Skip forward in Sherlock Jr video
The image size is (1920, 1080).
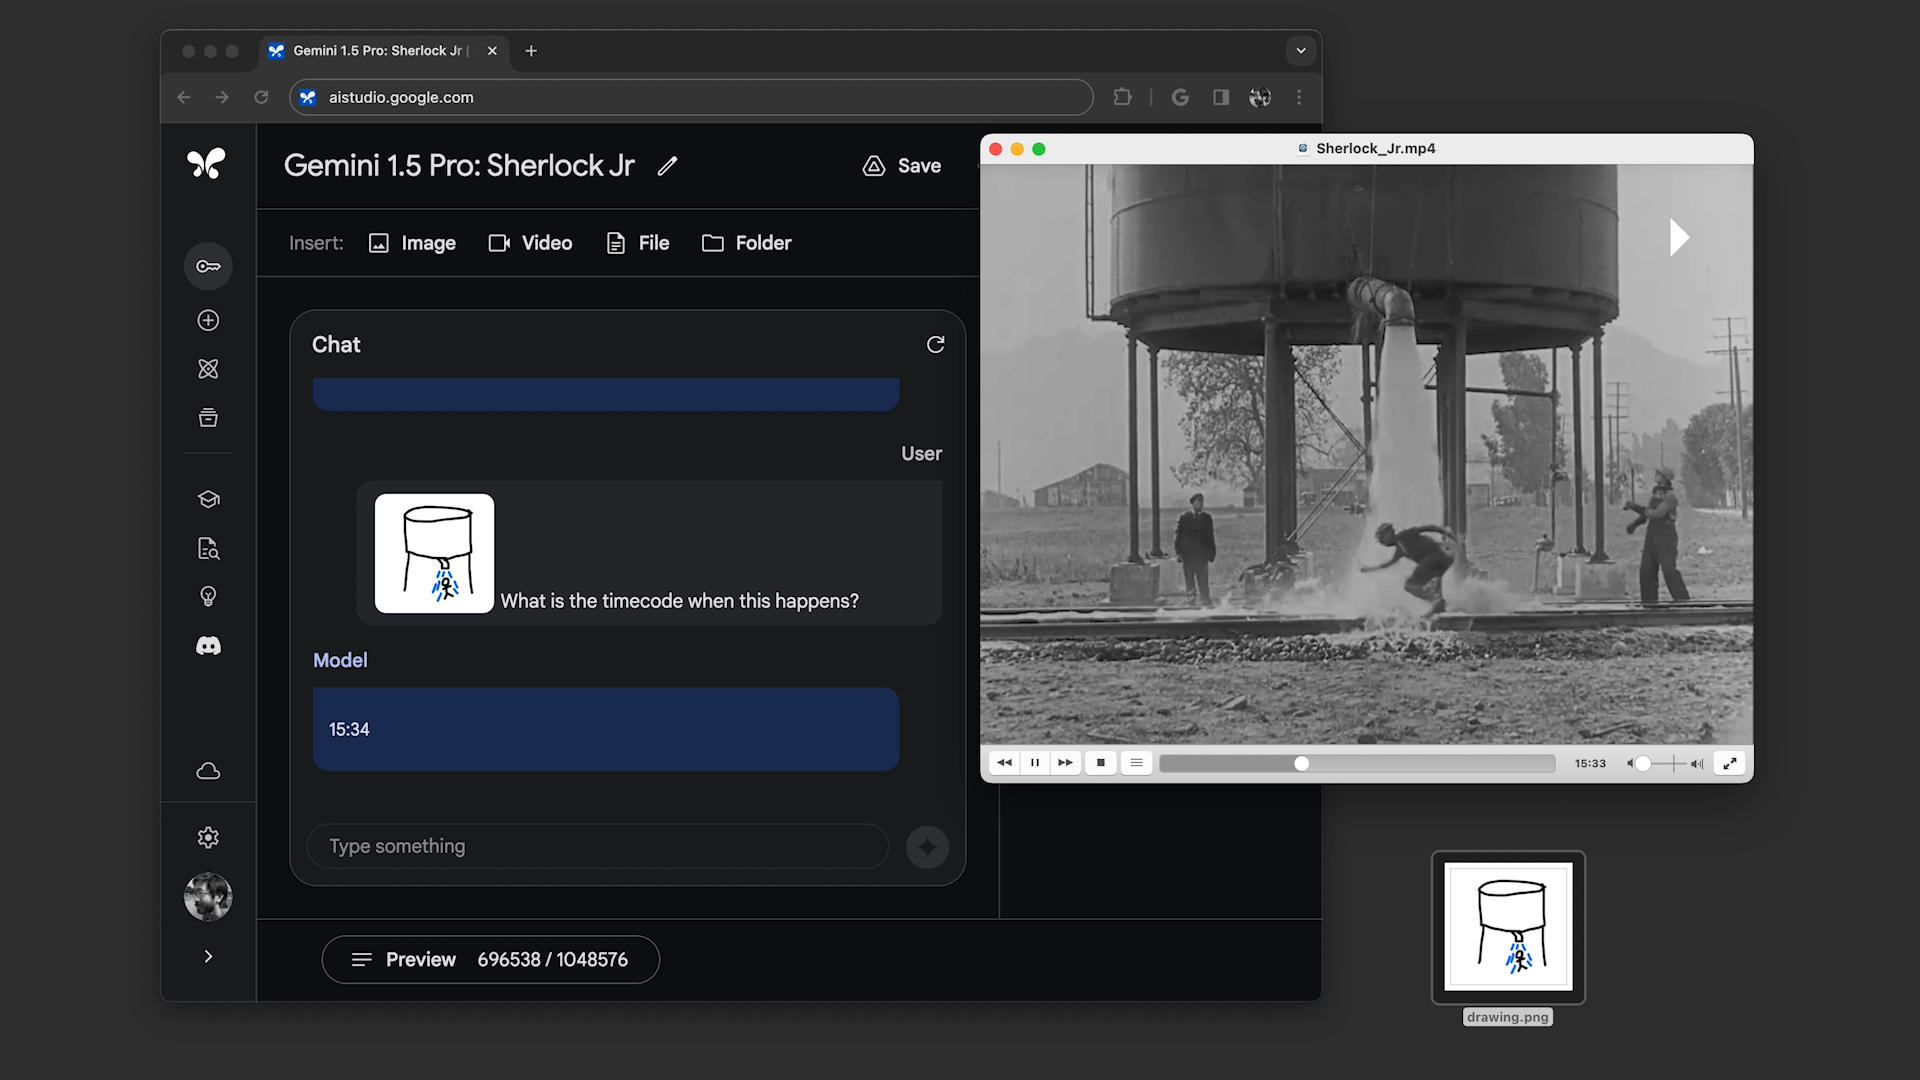[x=1065, y=764]
